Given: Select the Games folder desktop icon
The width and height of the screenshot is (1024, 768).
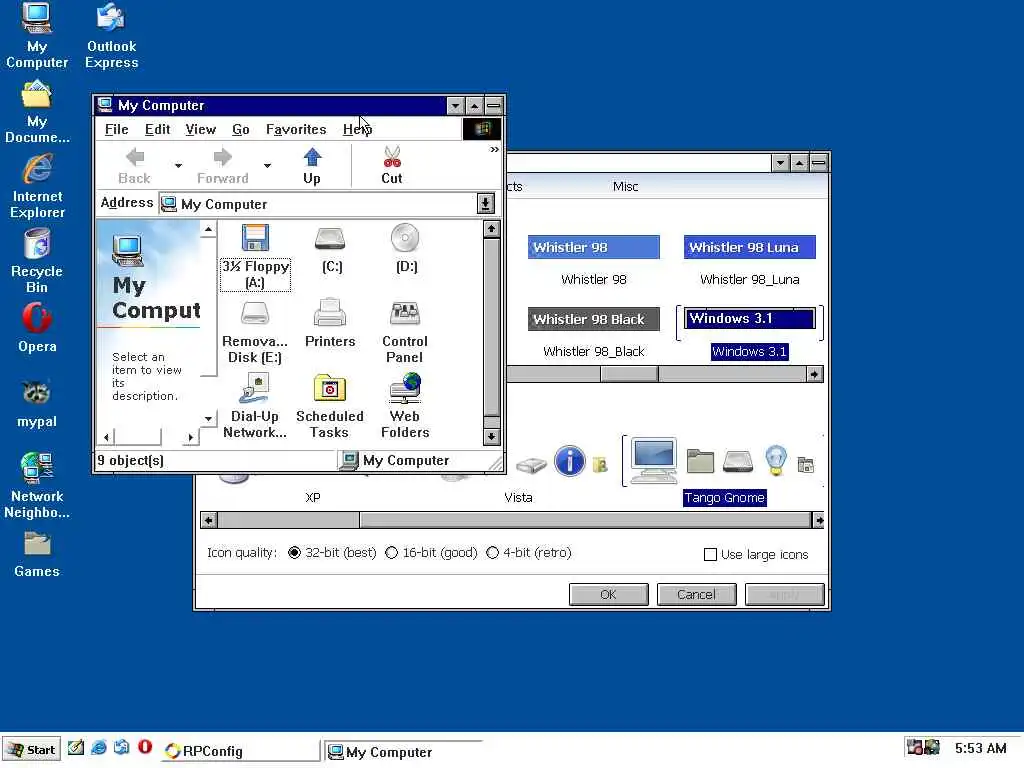Looking at the screenshot, I should (37, 554).
